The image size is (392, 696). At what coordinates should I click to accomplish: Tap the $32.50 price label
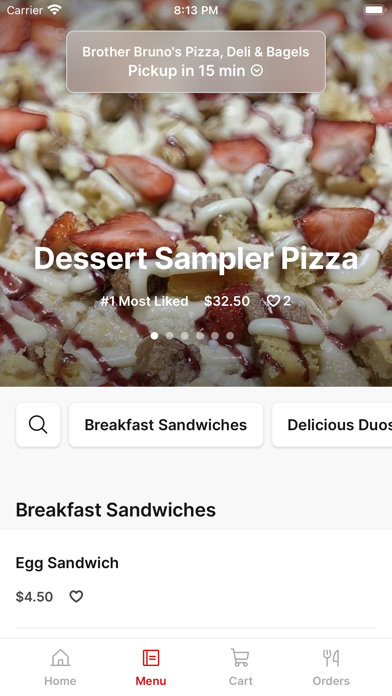227,301
